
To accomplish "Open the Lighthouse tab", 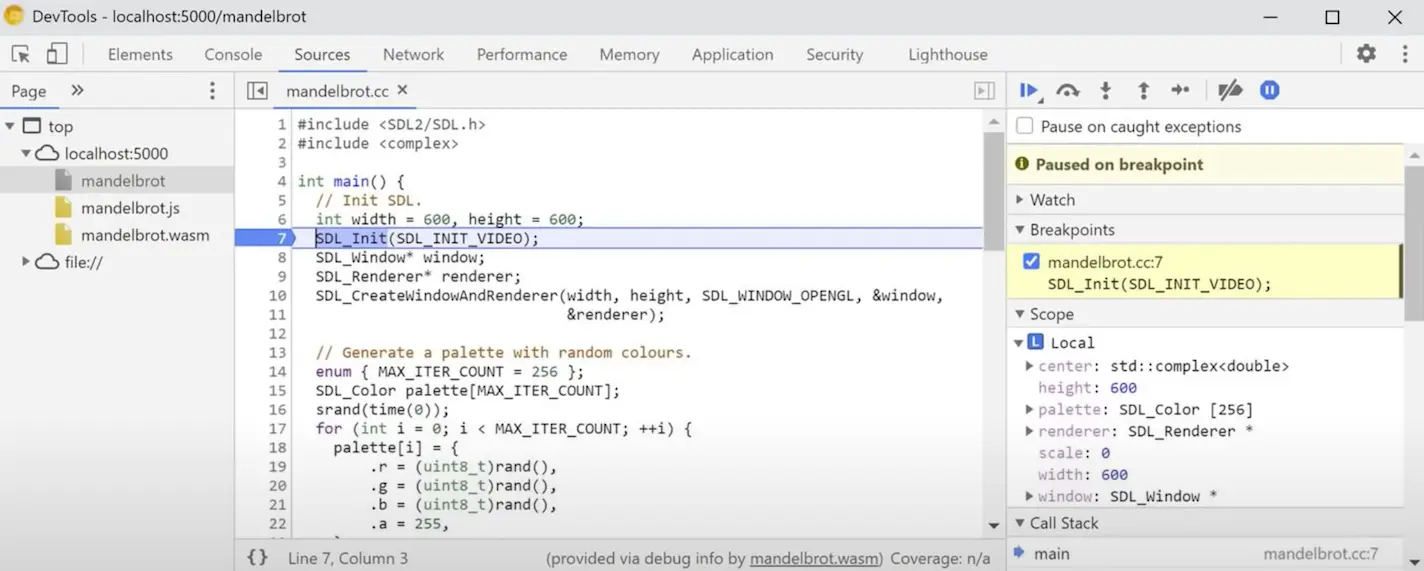I will (x=947, y=55).
